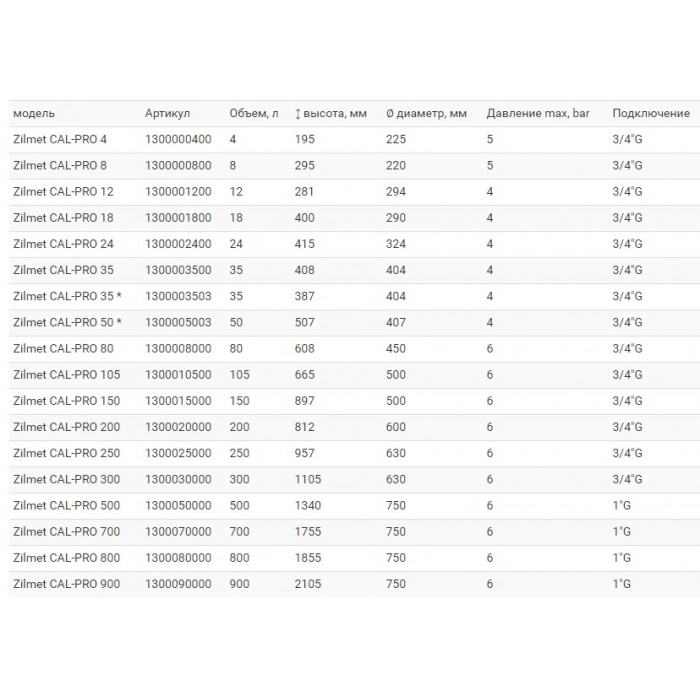The height and width of the screenshot is (700, 700).
Task: Click article number 1300080000
Action: coord(178,558)
